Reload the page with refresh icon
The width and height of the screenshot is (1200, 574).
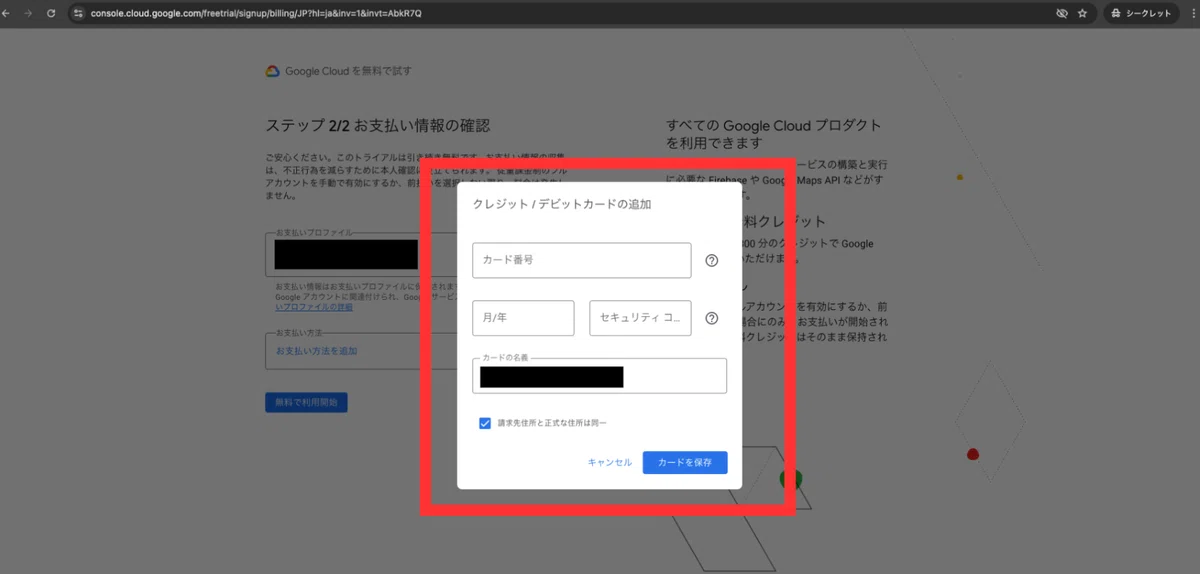[x=50, y=13]
